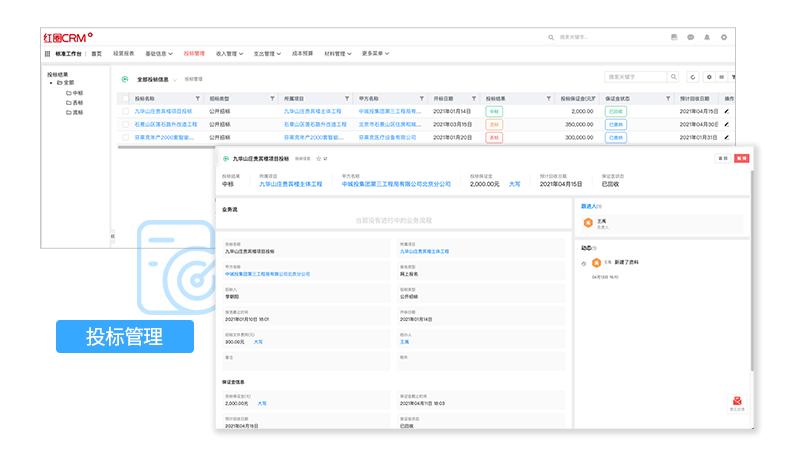Switch to the 投标管理 menu tab
The height and width of the screenshot is (459, 792).
(x=194, y=54)
